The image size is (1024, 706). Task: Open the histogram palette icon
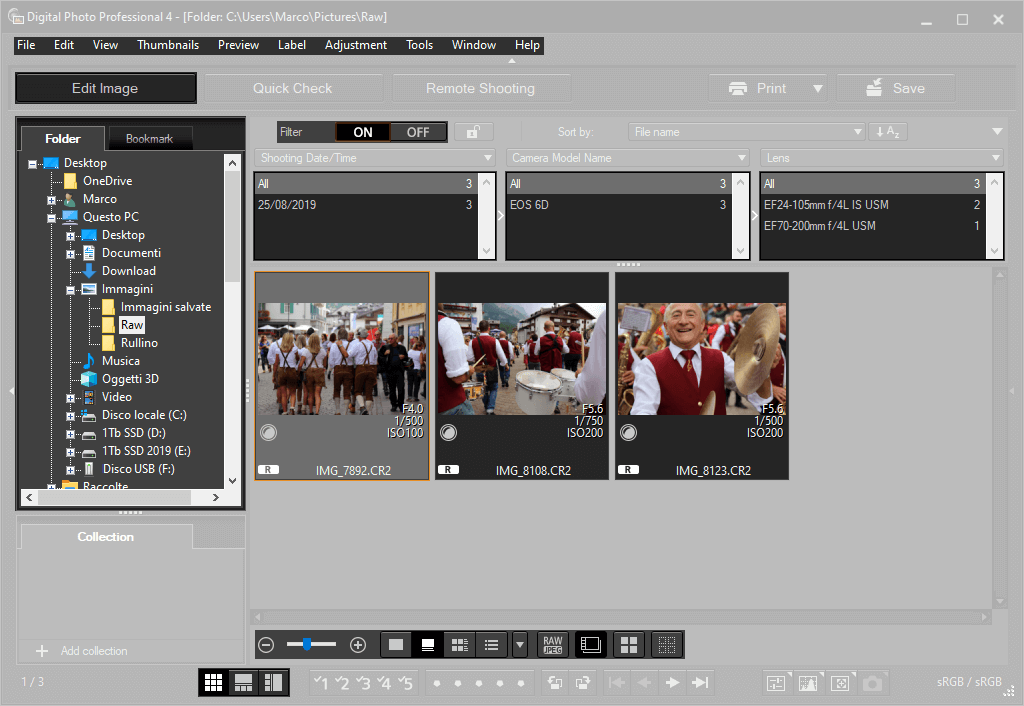(x=808, y=683)
